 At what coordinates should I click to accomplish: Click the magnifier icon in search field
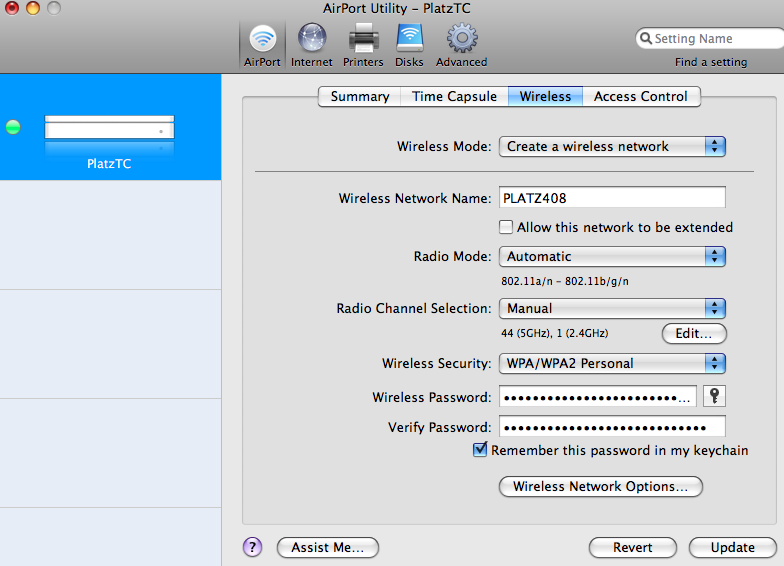pyautogui.click(x=646, y=38)
